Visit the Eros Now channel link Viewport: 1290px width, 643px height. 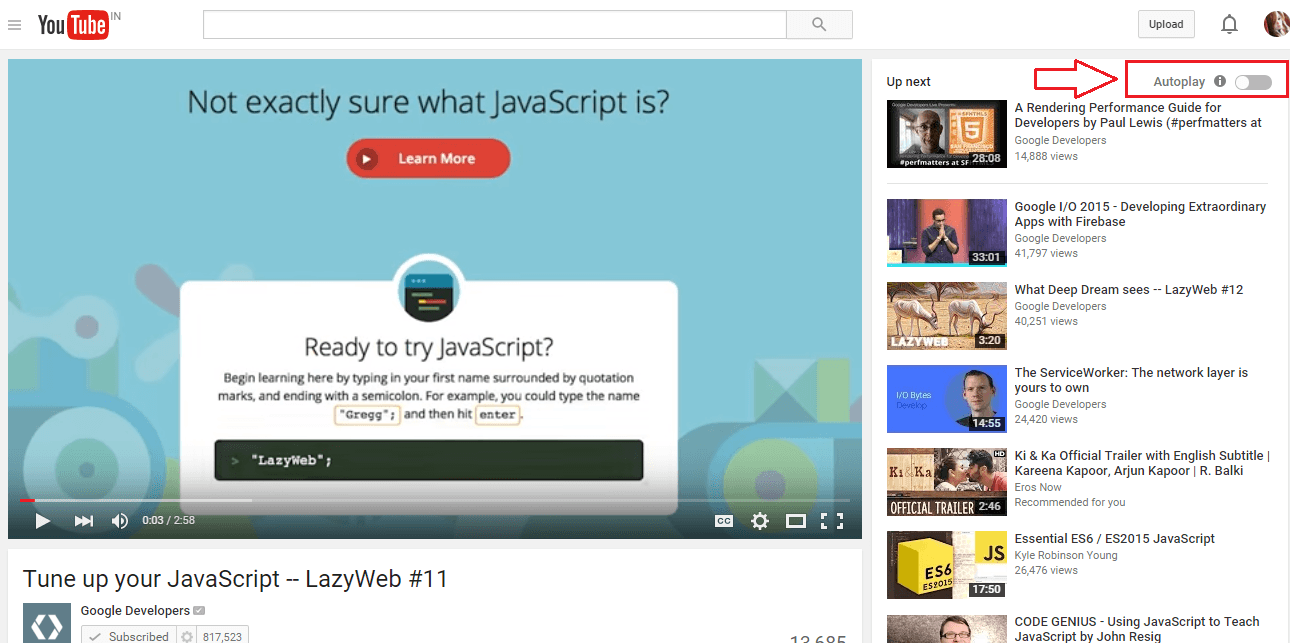[1039, 487]
